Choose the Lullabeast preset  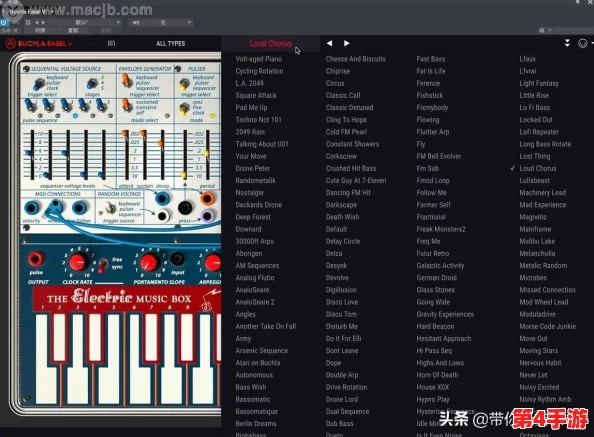(x=535, y=180)
